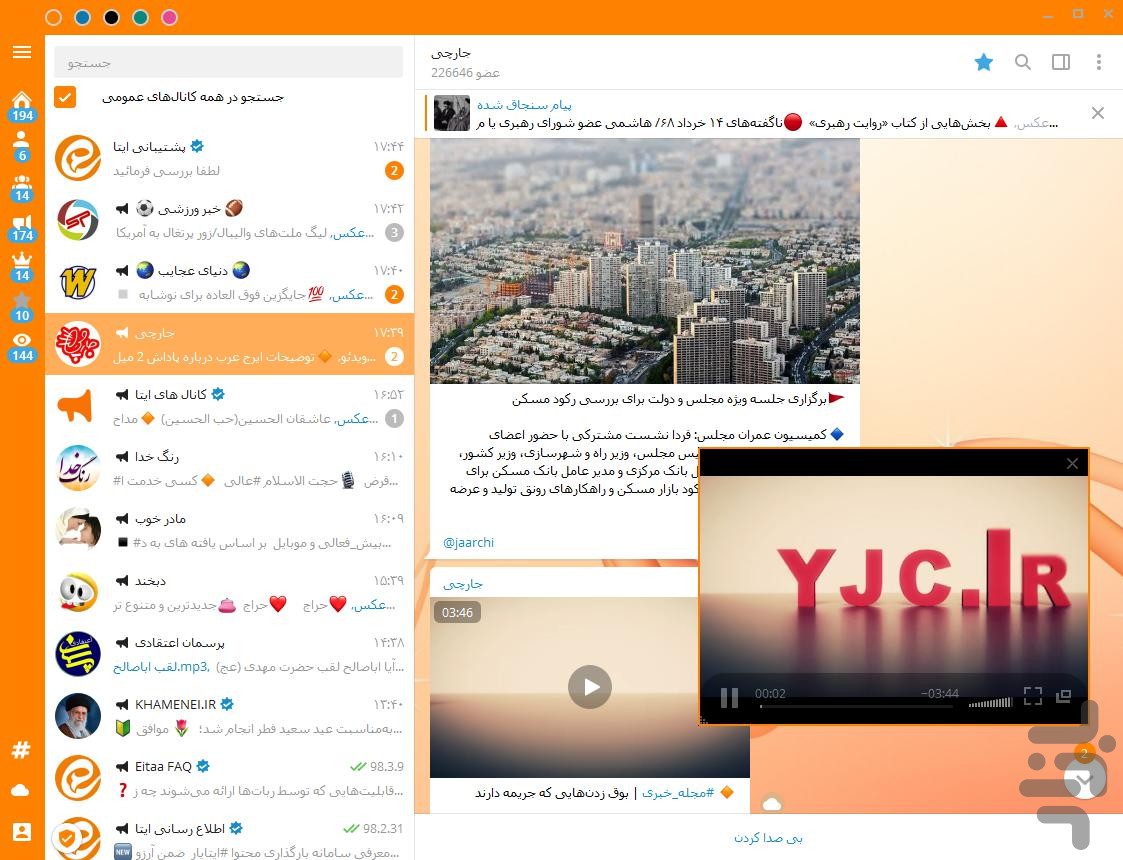
Task: Click the mute button at chat bottom
Action: point(768,837)
